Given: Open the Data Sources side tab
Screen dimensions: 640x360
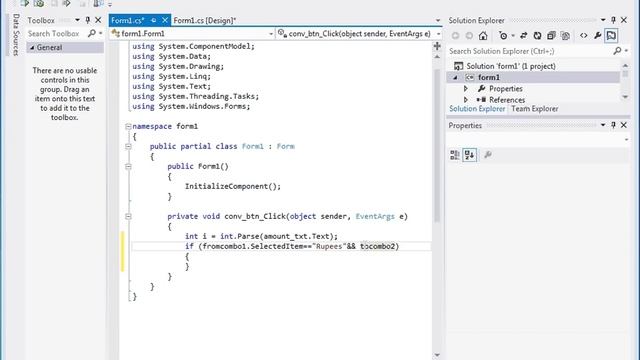Looking at the screenshot, I should coord(16,35).
